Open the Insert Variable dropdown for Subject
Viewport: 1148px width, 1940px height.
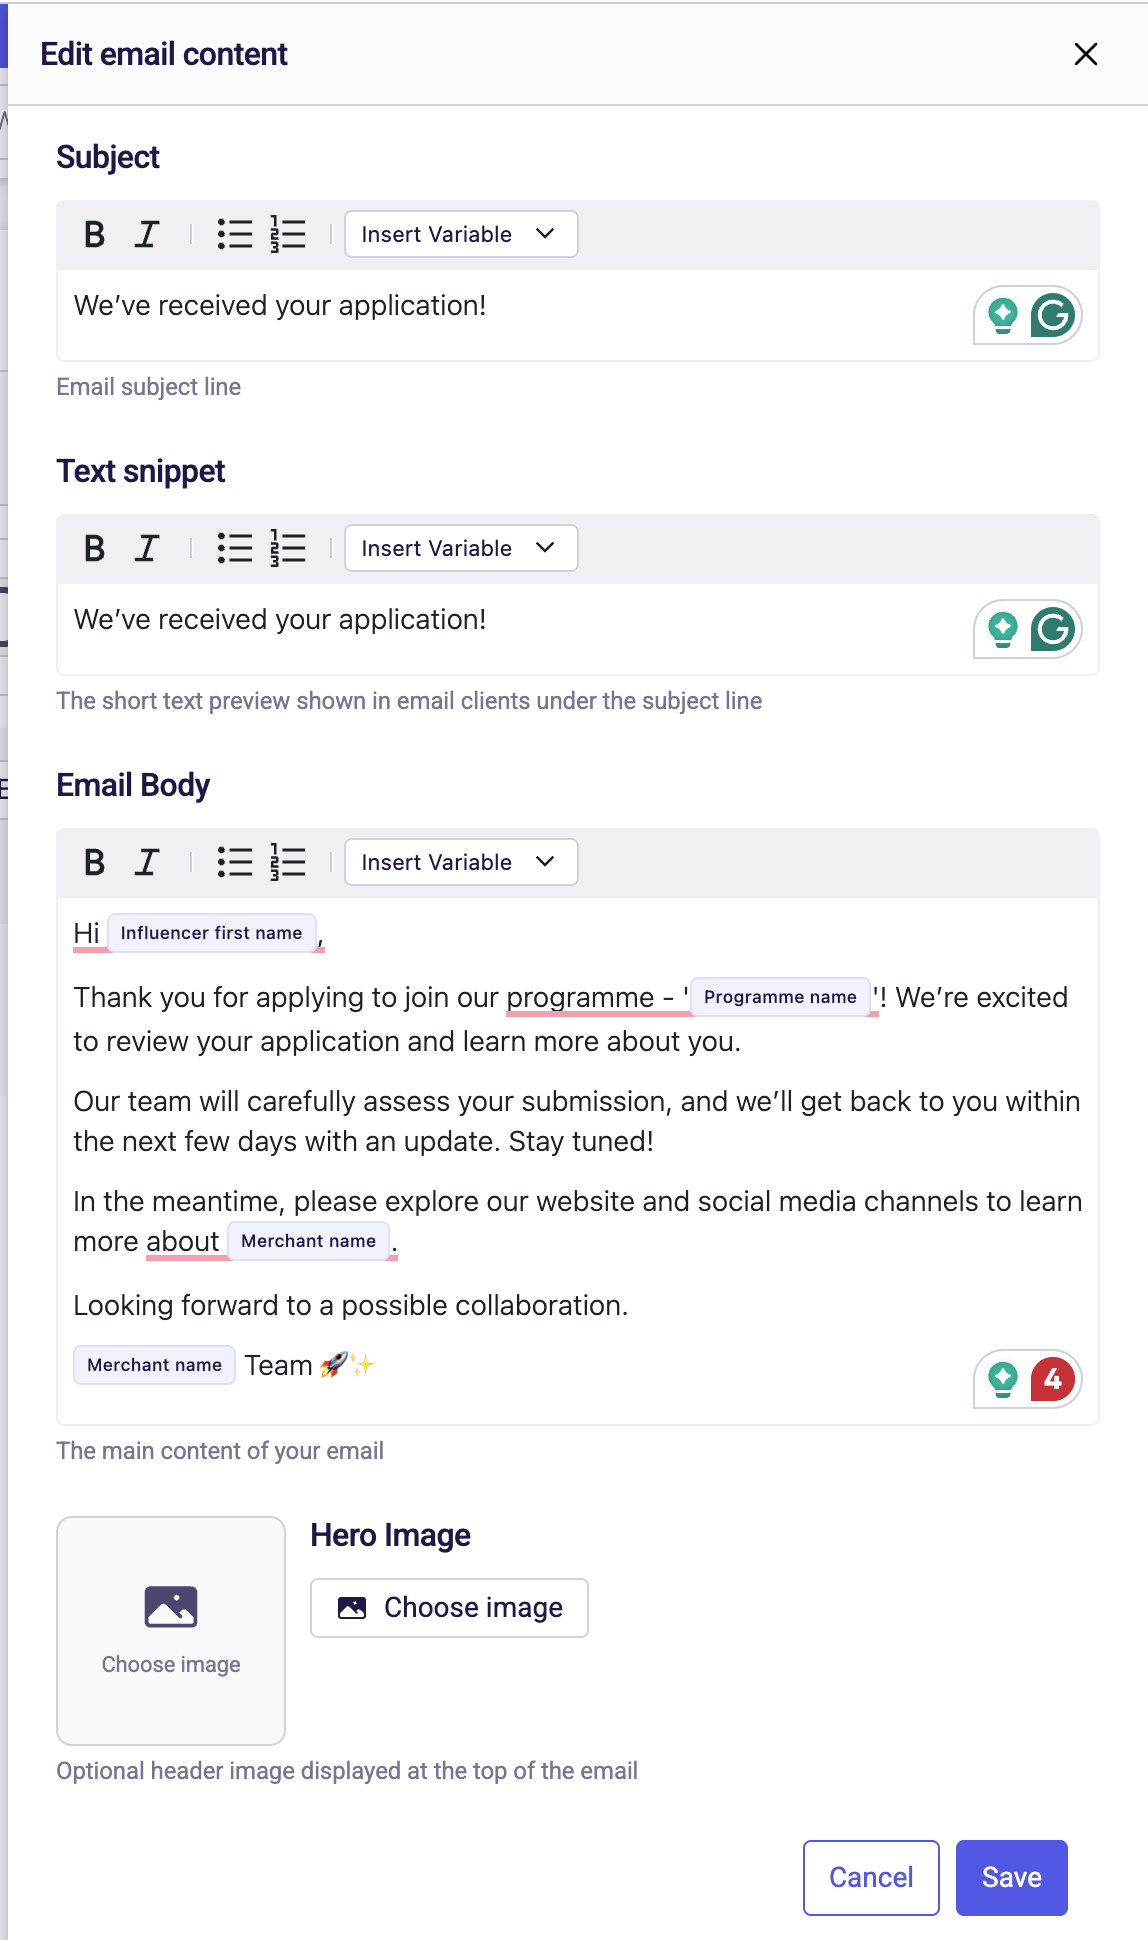pos(460,234)
